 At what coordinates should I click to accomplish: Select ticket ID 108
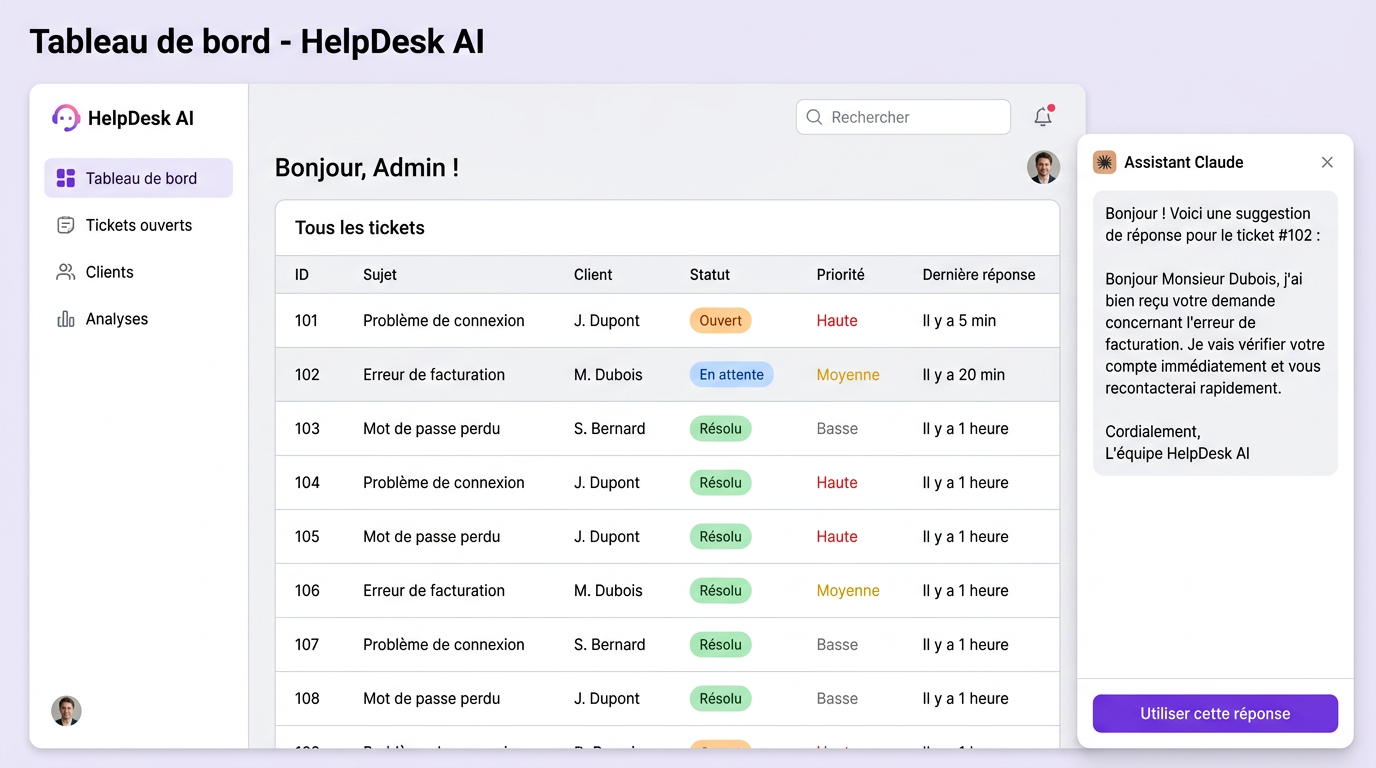point(307,699)
